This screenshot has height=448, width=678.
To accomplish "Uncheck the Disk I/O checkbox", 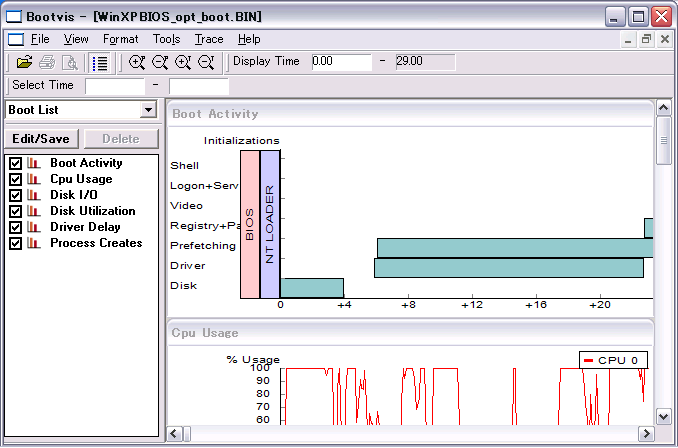I will pyautogui.click(x=15, y=195).
